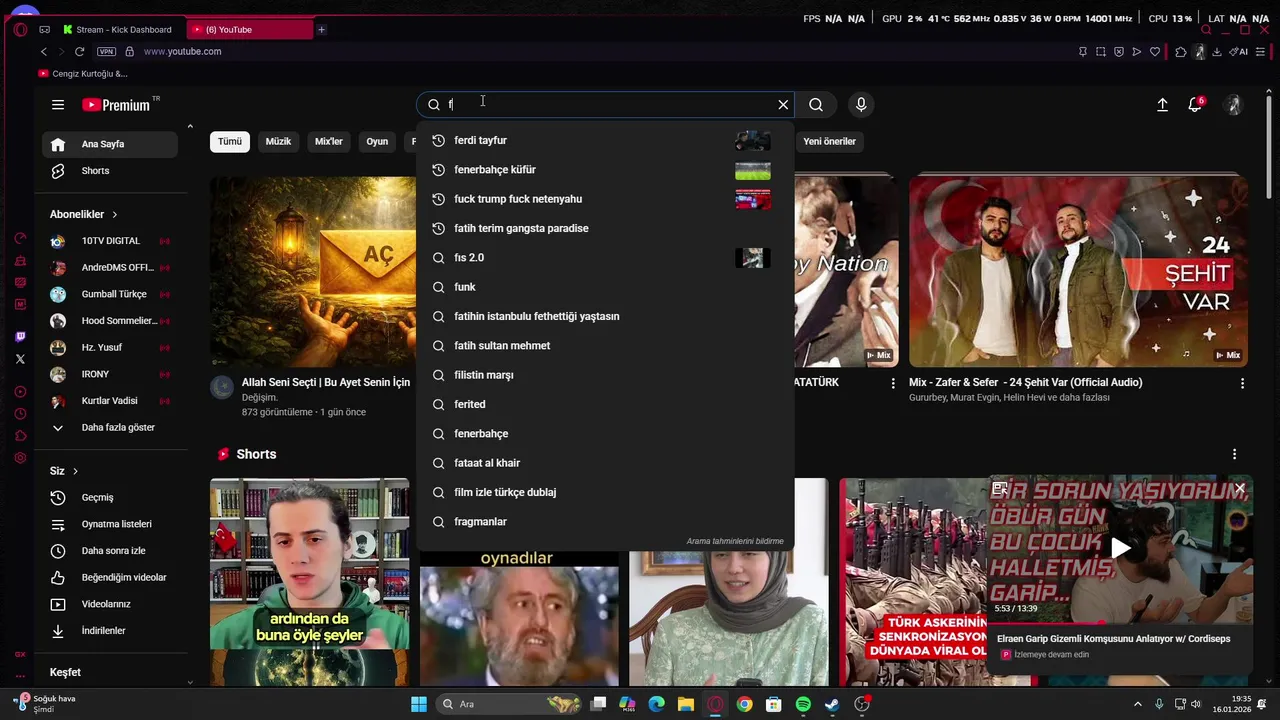Select the Mix'ler filter chip
The image size is (1280, 720).
(329, 142)
